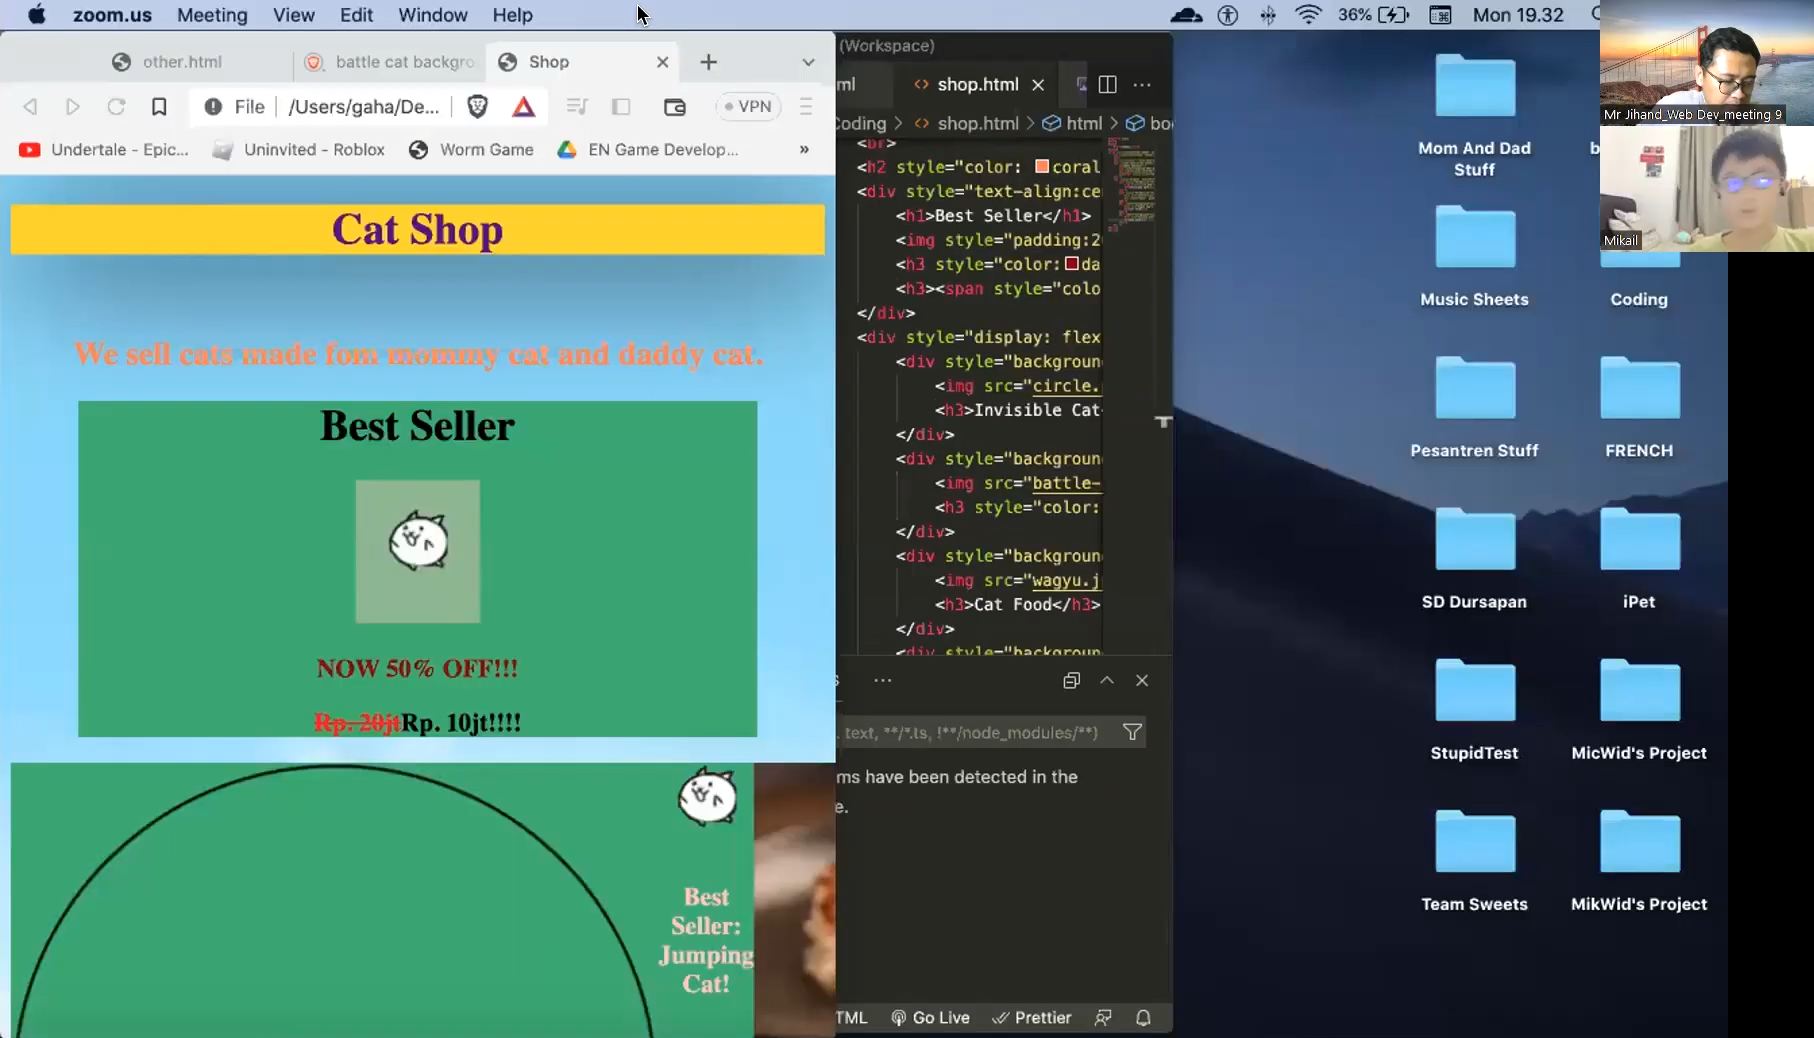Close the VS Code bottom panel
The width and height of the screenshot is (1814, 1038).
1142,680
